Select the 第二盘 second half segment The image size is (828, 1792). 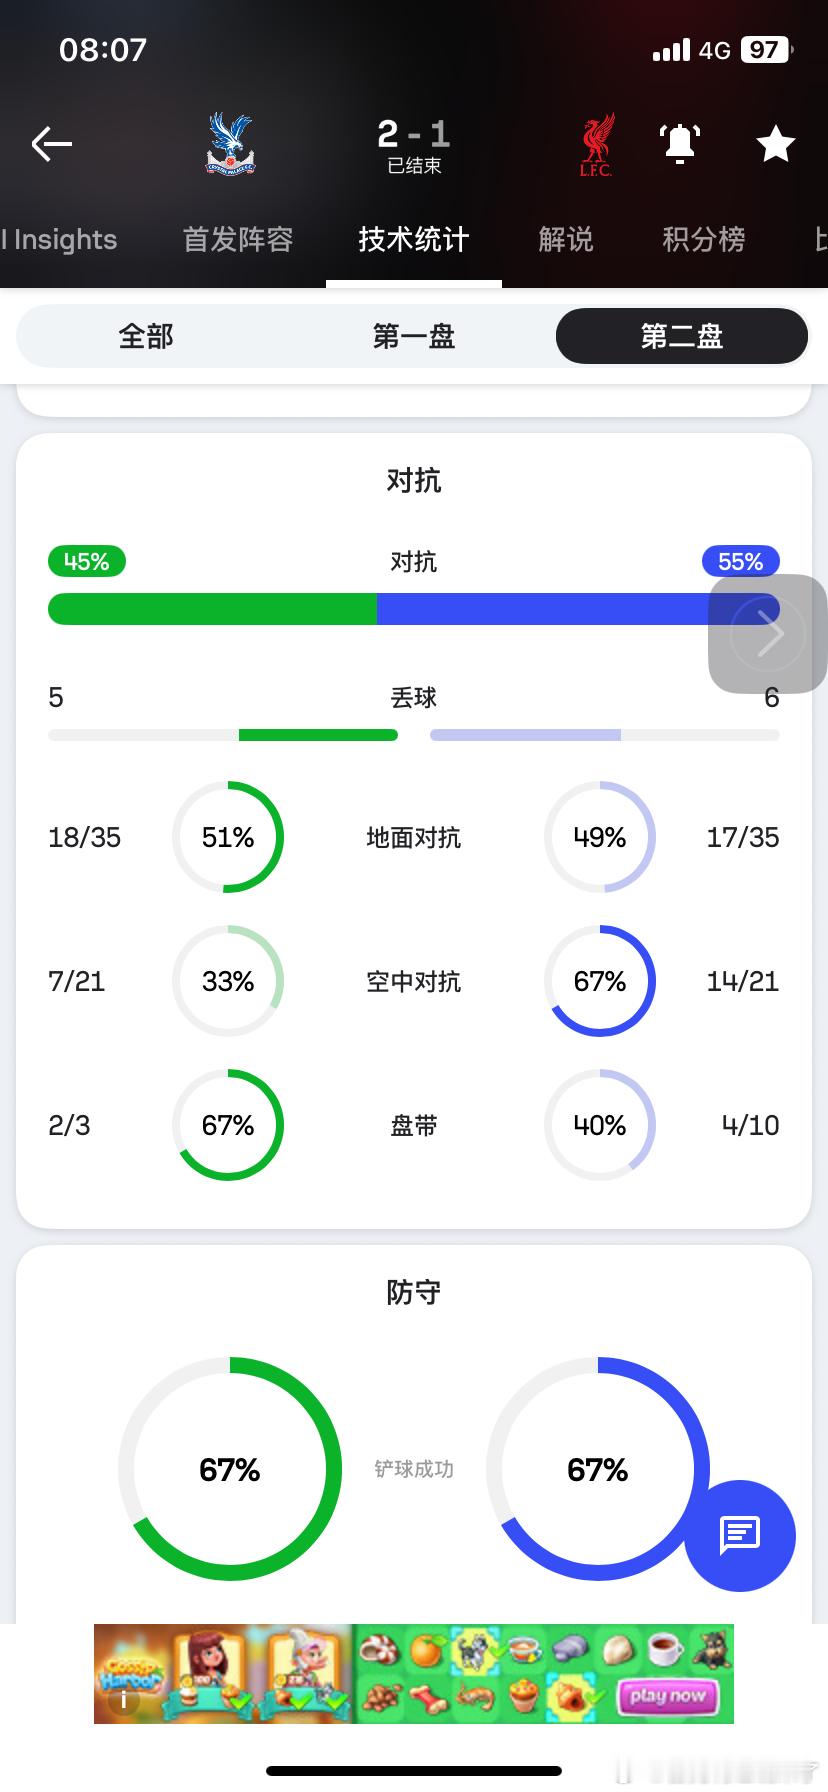[x=682, y=336]
